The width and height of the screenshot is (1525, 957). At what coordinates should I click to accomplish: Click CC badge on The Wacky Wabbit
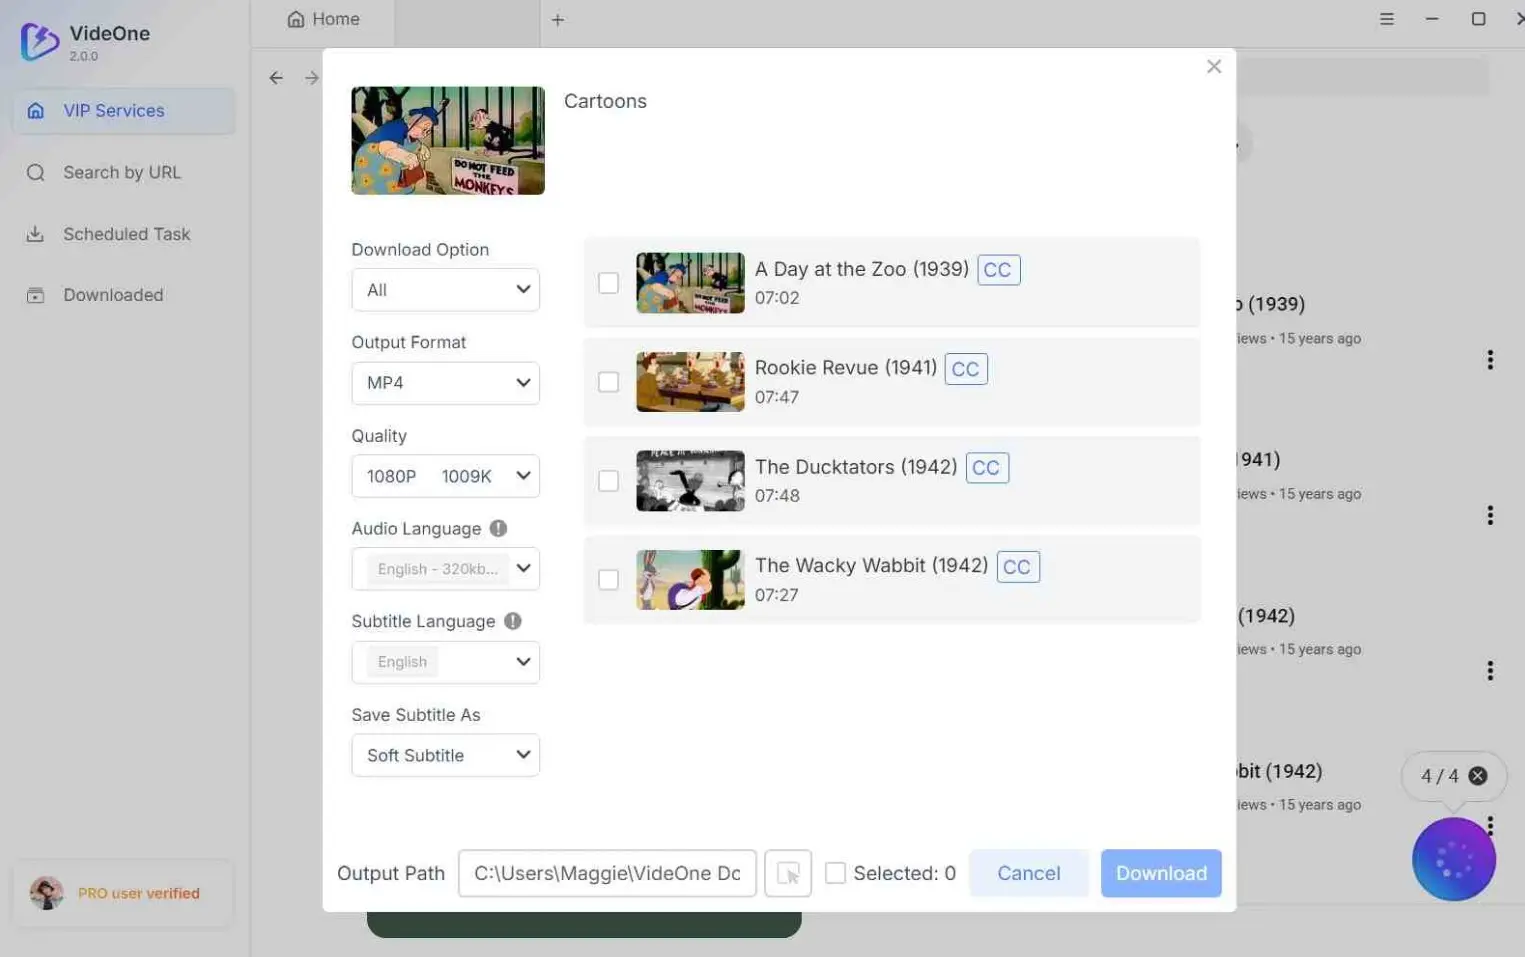[1018, 567]
